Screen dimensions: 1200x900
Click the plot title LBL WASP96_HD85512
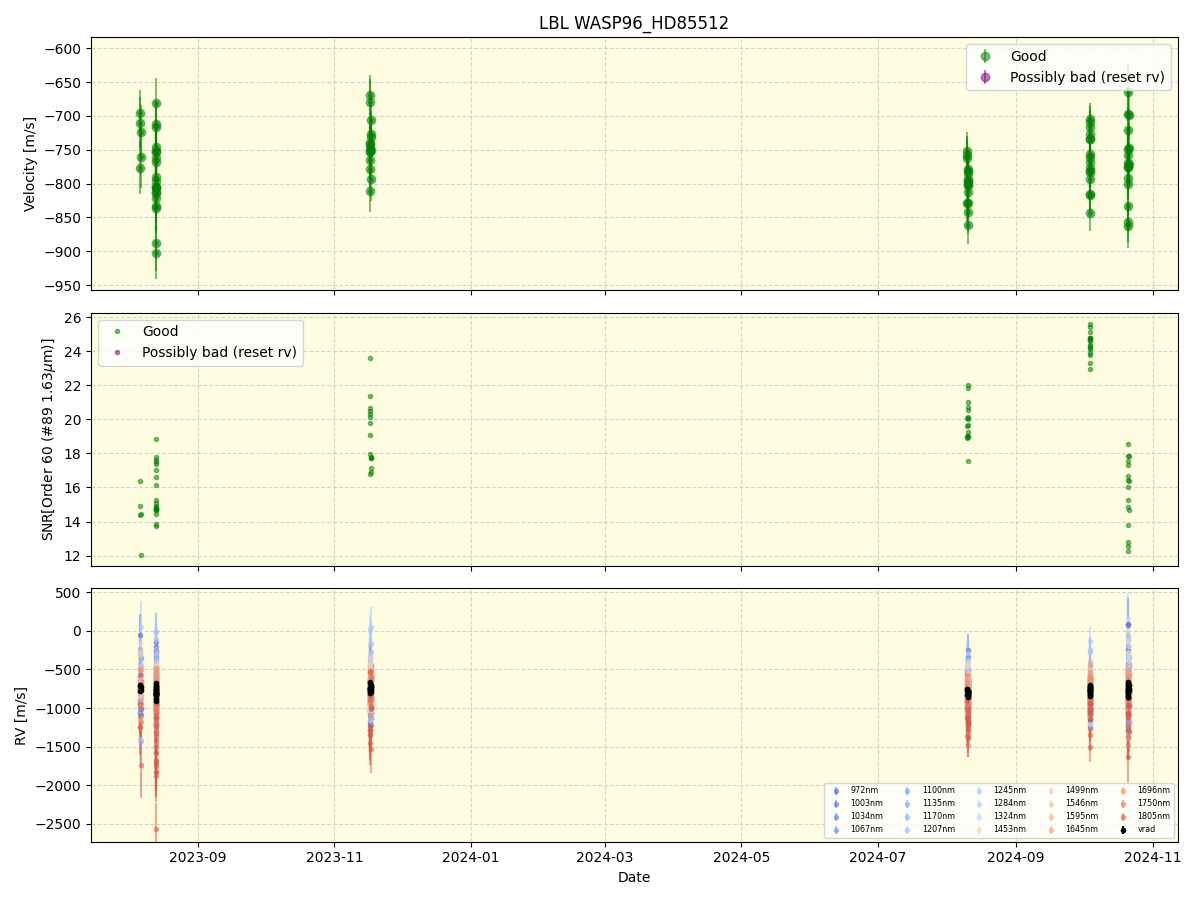click(x=634, y=23)
